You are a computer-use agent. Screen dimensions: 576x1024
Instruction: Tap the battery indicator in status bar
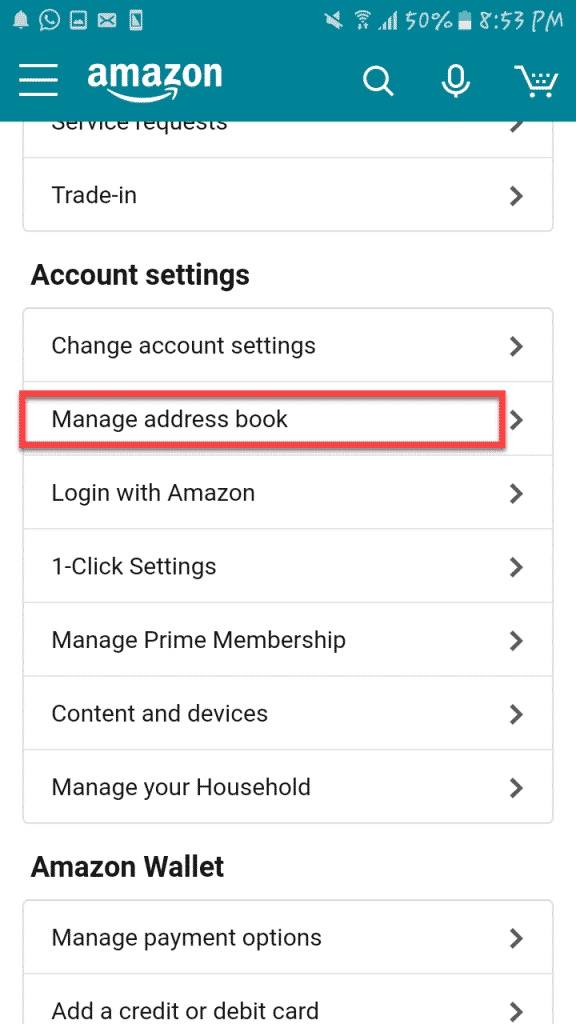(x=464, y=21)
